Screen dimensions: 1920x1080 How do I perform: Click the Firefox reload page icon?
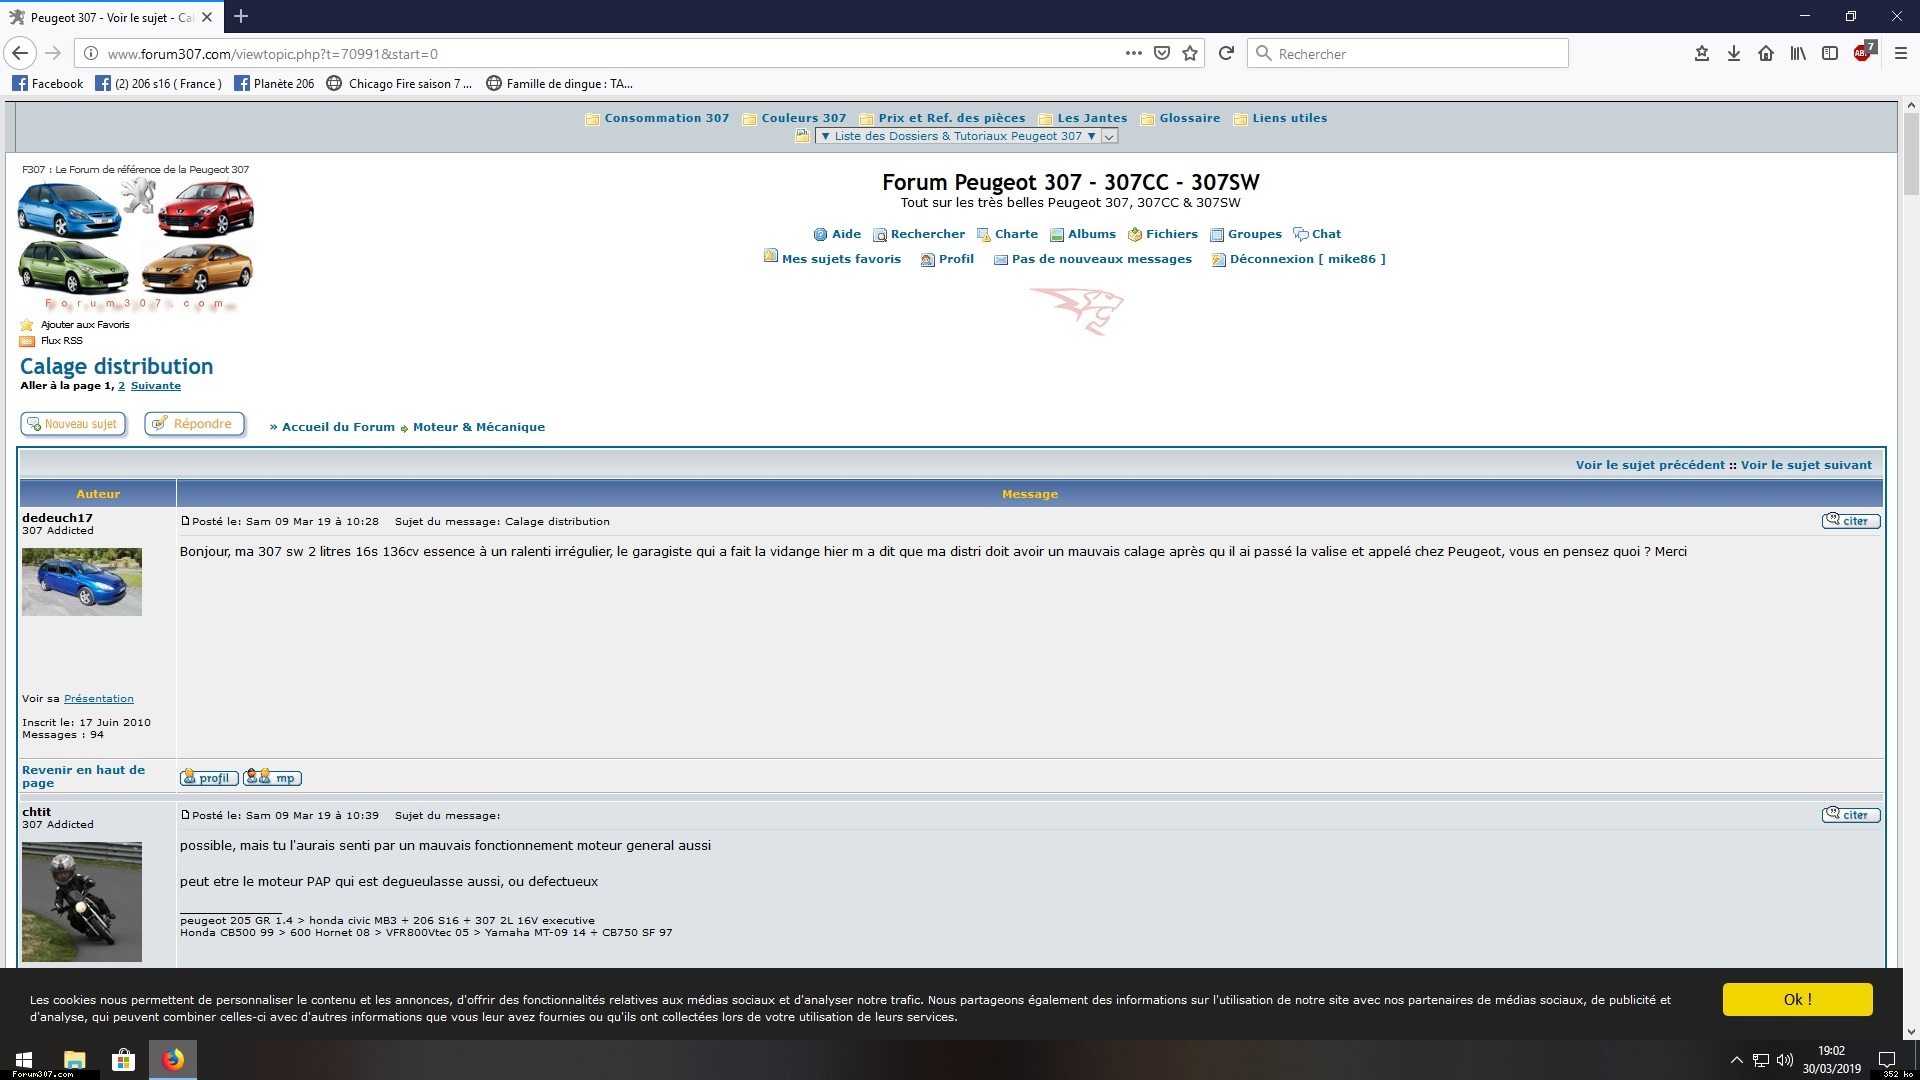click(1226, 53)
